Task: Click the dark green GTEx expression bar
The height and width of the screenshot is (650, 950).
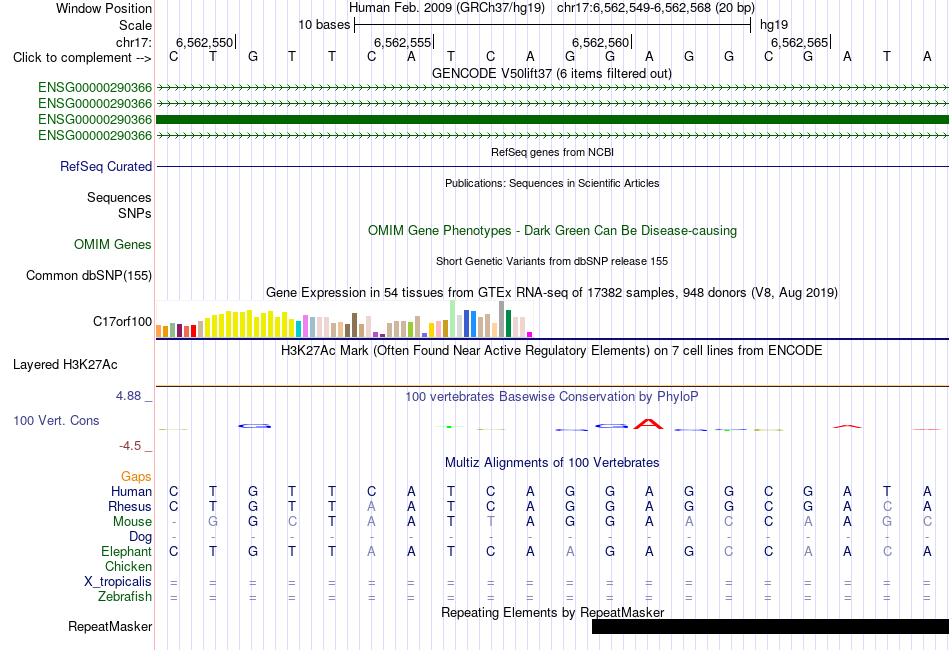Action: tap(508, 323)
